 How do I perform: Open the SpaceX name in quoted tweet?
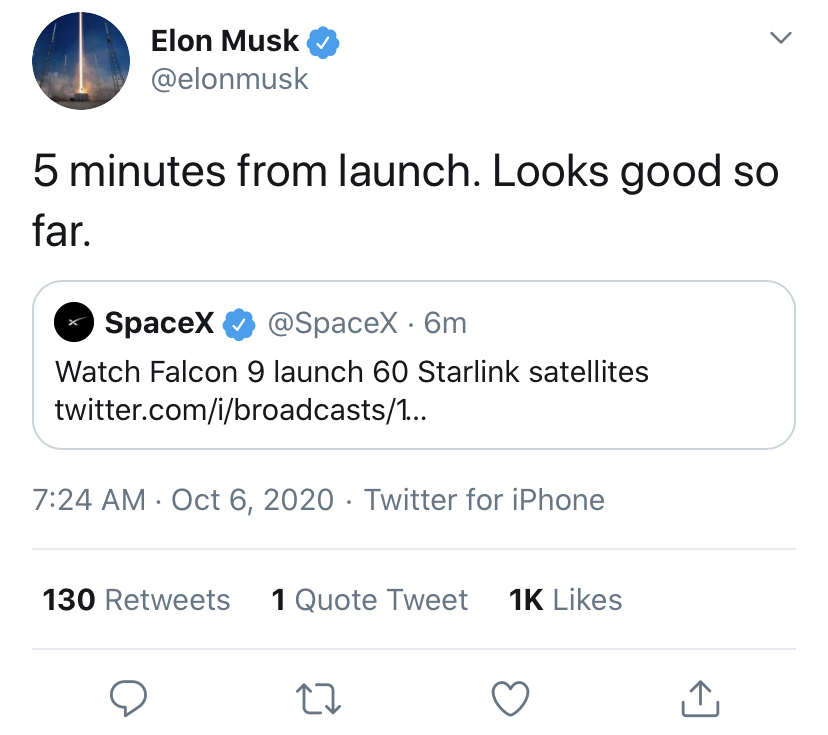coord(159,323)
